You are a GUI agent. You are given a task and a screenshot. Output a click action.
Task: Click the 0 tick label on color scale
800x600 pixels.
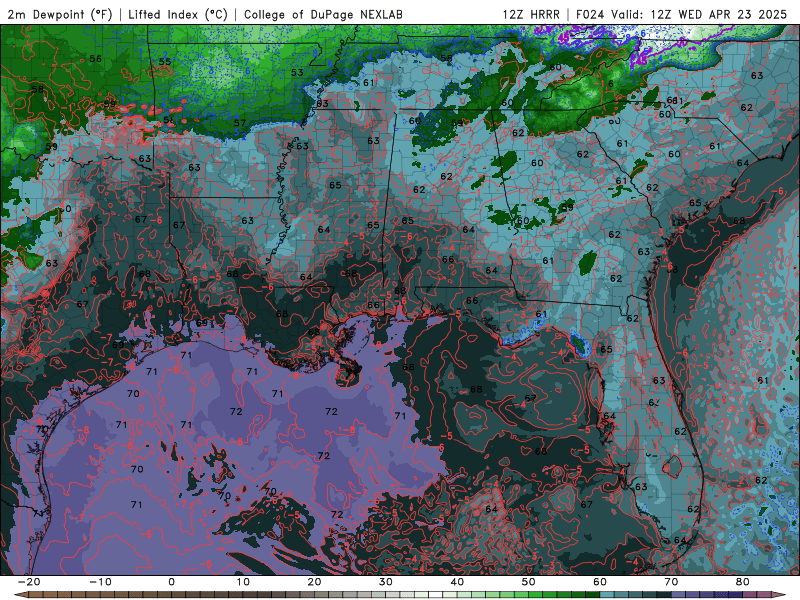point(171,582)
